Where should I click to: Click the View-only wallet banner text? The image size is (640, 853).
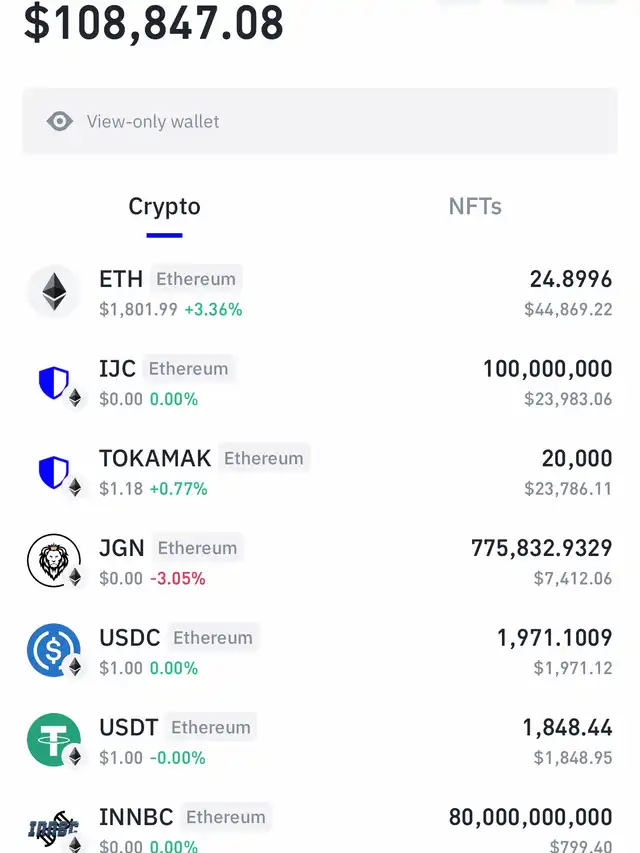[153, 121]
